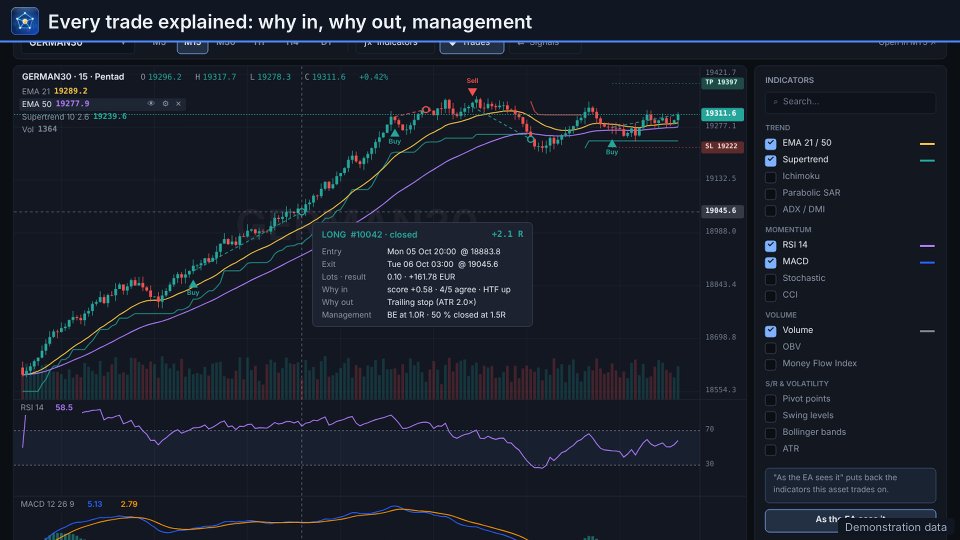Image resolution: width=960 pixels, height=540 pixels.
Task: Click the yellow EMA 21 / 50 color swatch
Action: [x=927, y=144]
